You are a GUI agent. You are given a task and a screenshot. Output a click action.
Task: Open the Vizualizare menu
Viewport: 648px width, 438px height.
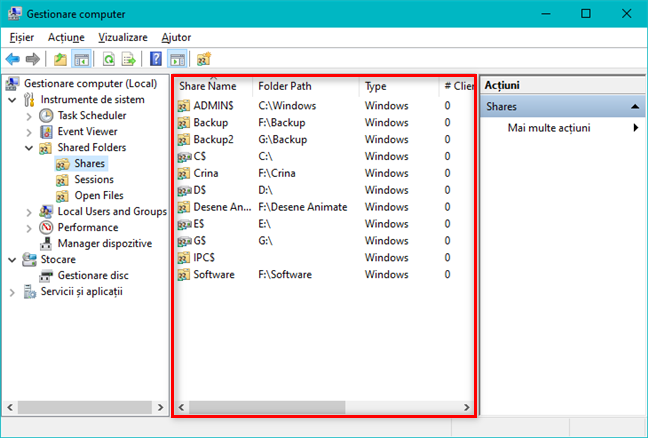[122, 37]
